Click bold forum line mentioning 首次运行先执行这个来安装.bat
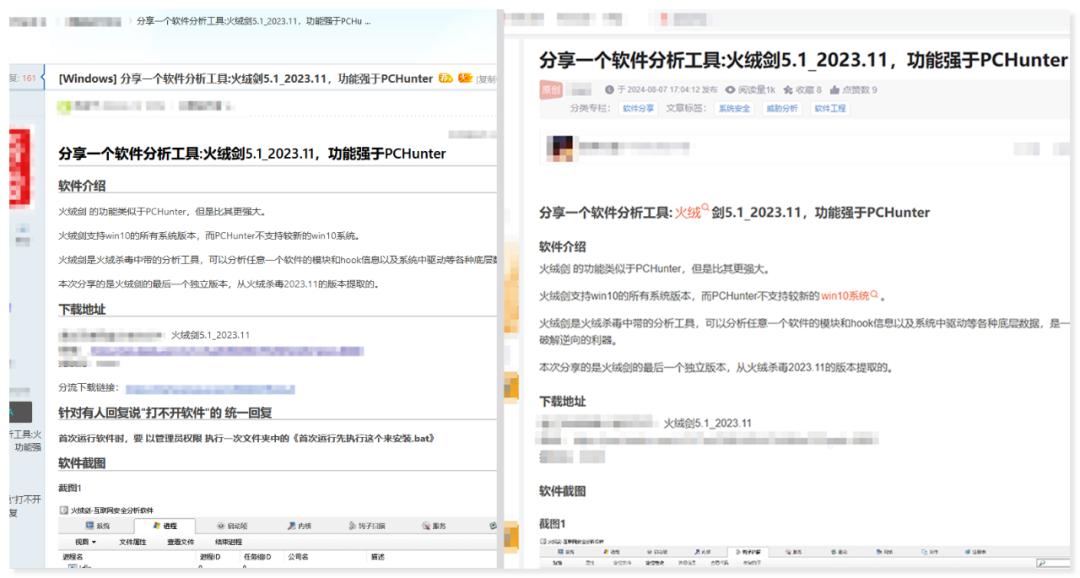Screen dimensions: 1080x578 point(247,438)
